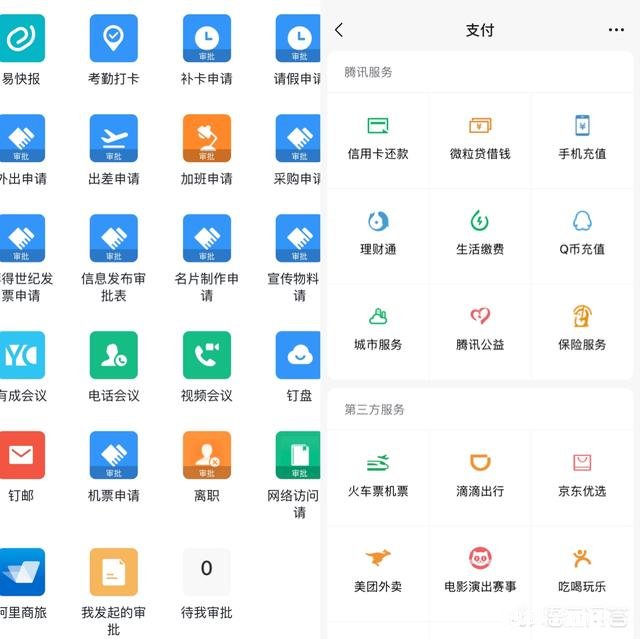Open 信用卡还款 credit card repayment
This screenshot has width=640, height=639.
(x=378, y=140)
